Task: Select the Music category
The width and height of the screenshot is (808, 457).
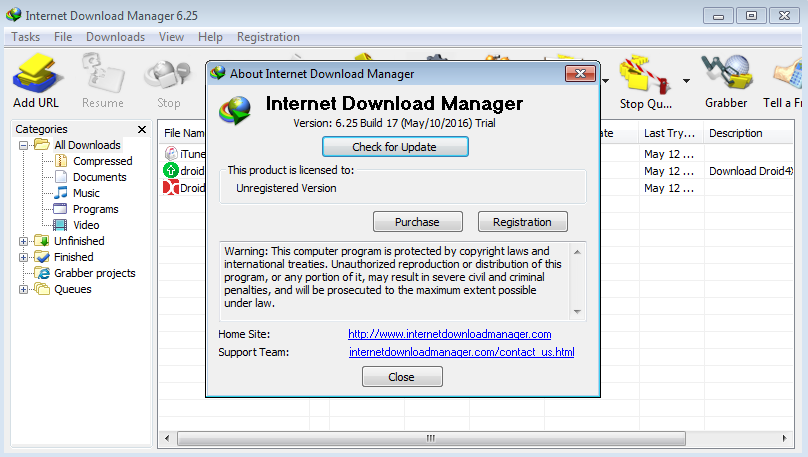Action: coord(86,193)
